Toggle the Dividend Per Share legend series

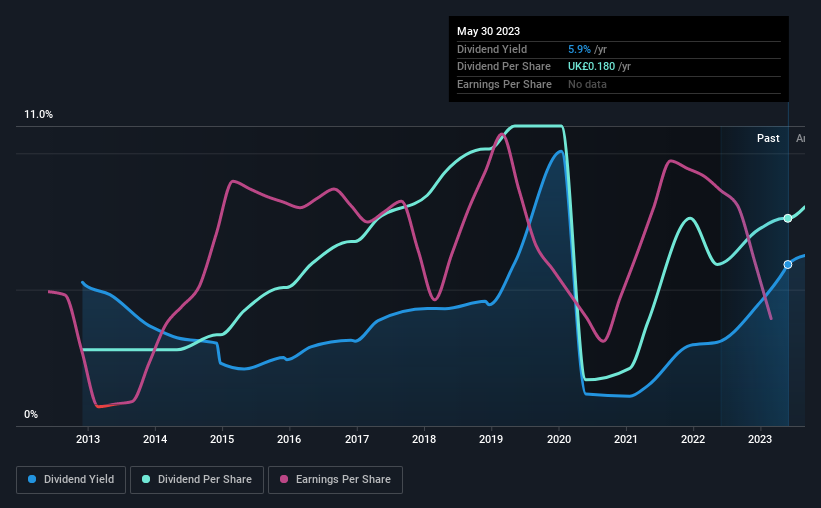(197, 480)
